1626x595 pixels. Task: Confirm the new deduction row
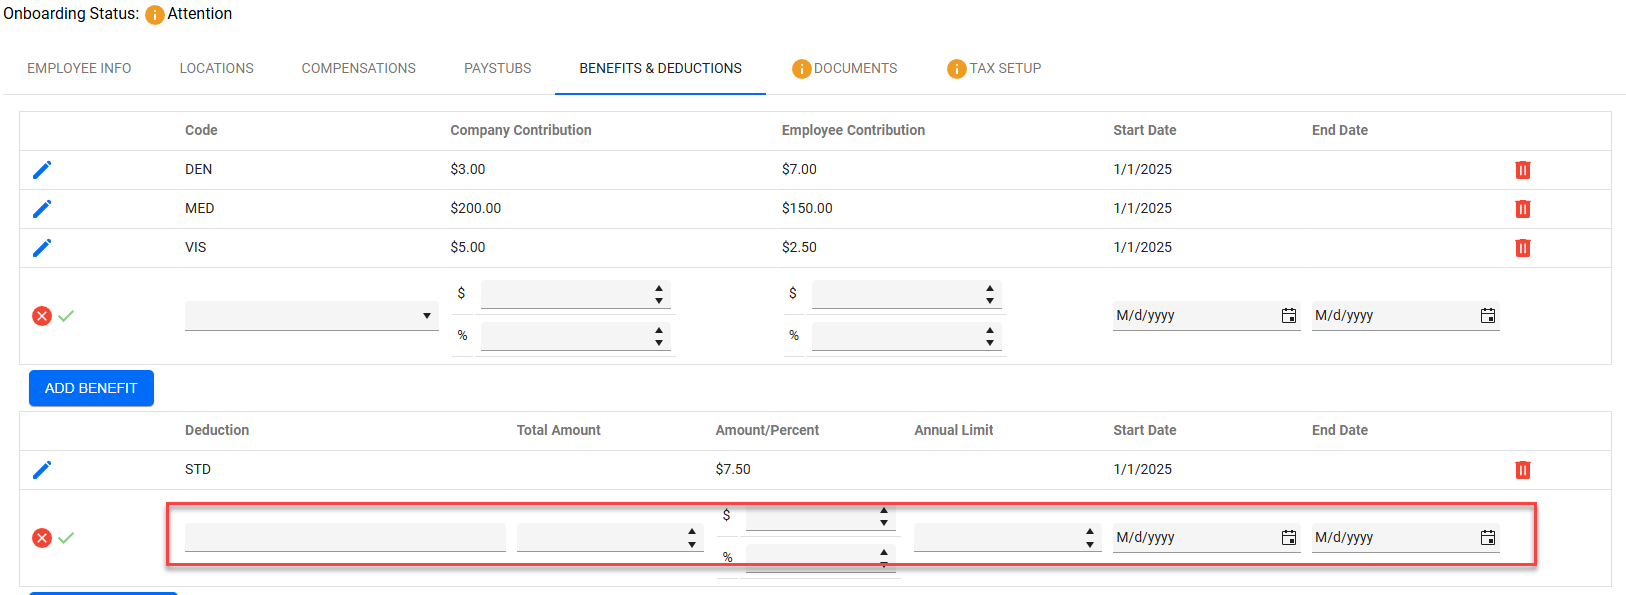[x=66, y=538]
